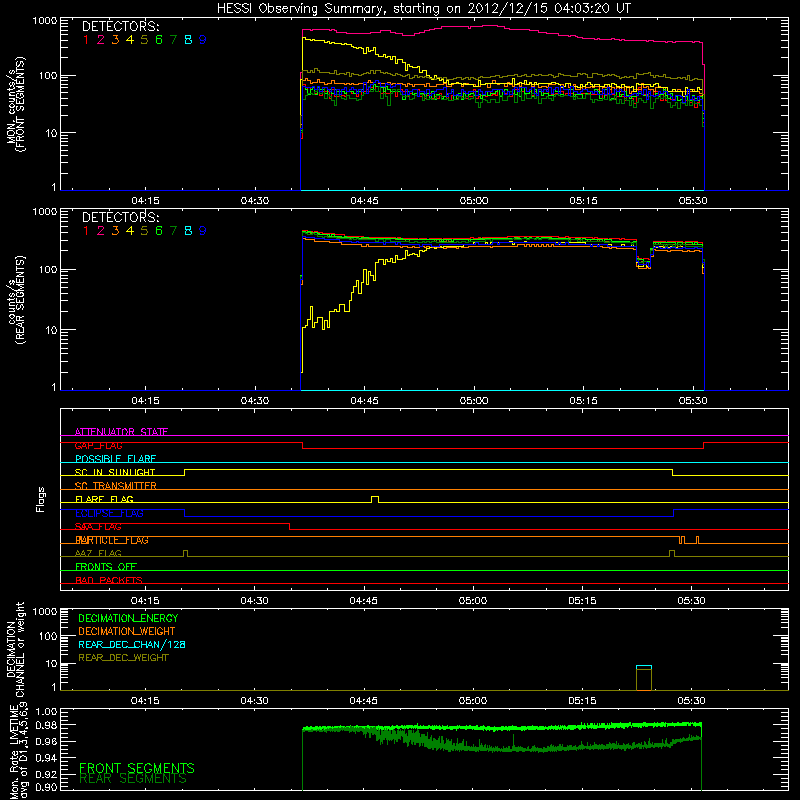Click the Flags axis title
This screenshot has height=800, width=800.
point(41,499)
